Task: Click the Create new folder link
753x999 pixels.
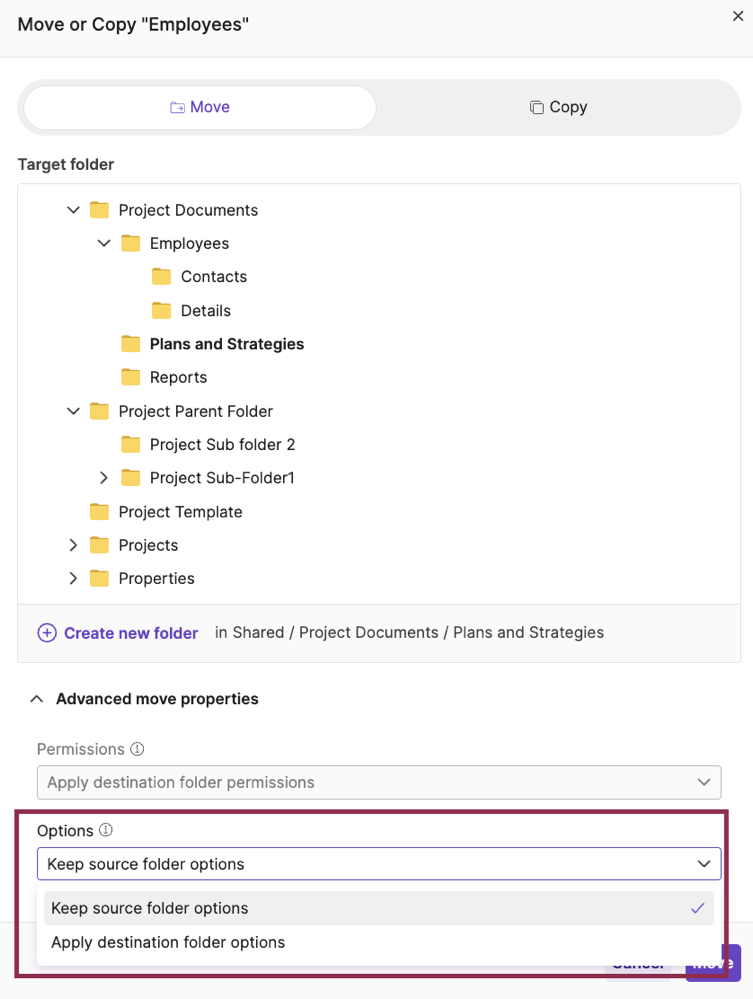Action: 131,633
